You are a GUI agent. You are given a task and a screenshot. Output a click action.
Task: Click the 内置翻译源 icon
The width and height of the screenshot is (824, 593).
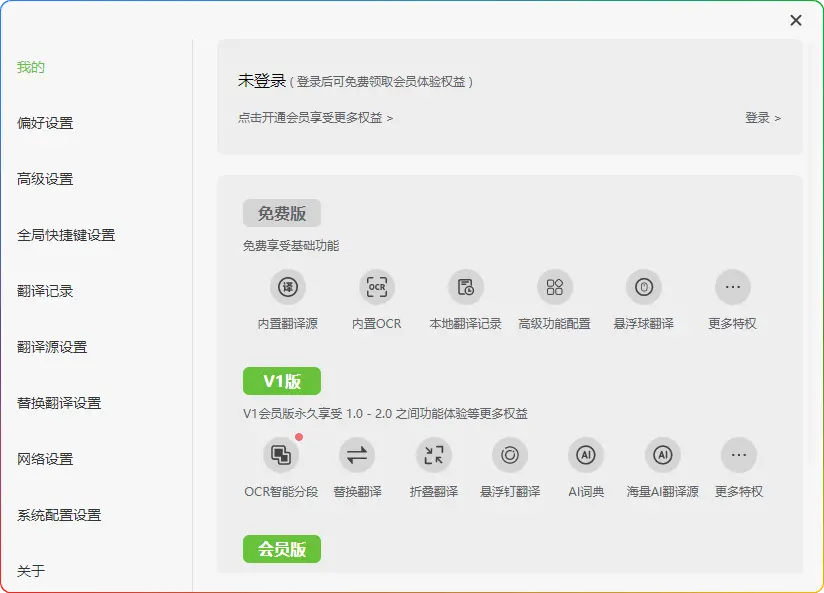[287, 288]
